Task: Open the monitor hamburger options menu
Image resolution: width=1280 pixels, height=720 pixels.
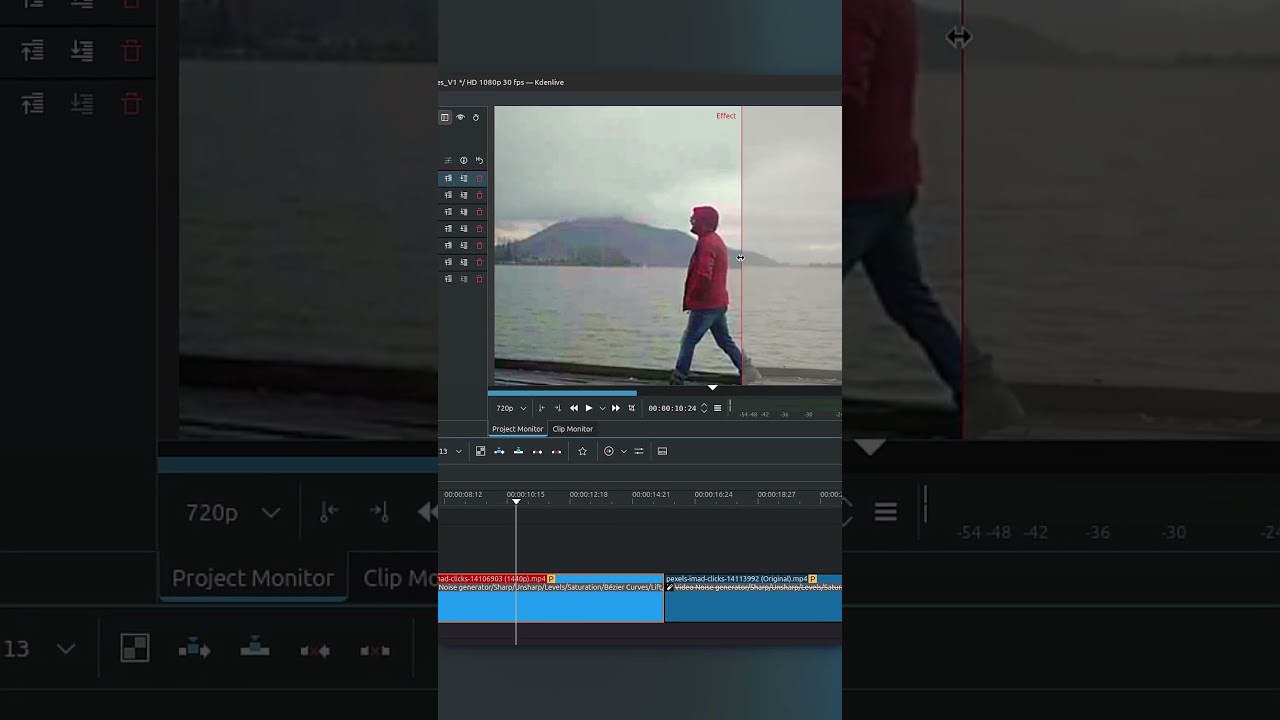Action: point(717,408)
